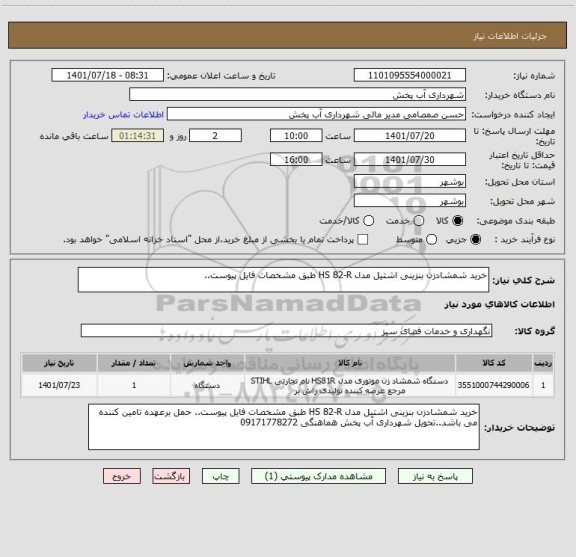
Task: Click the نام کالا column header
Action: 350,363
